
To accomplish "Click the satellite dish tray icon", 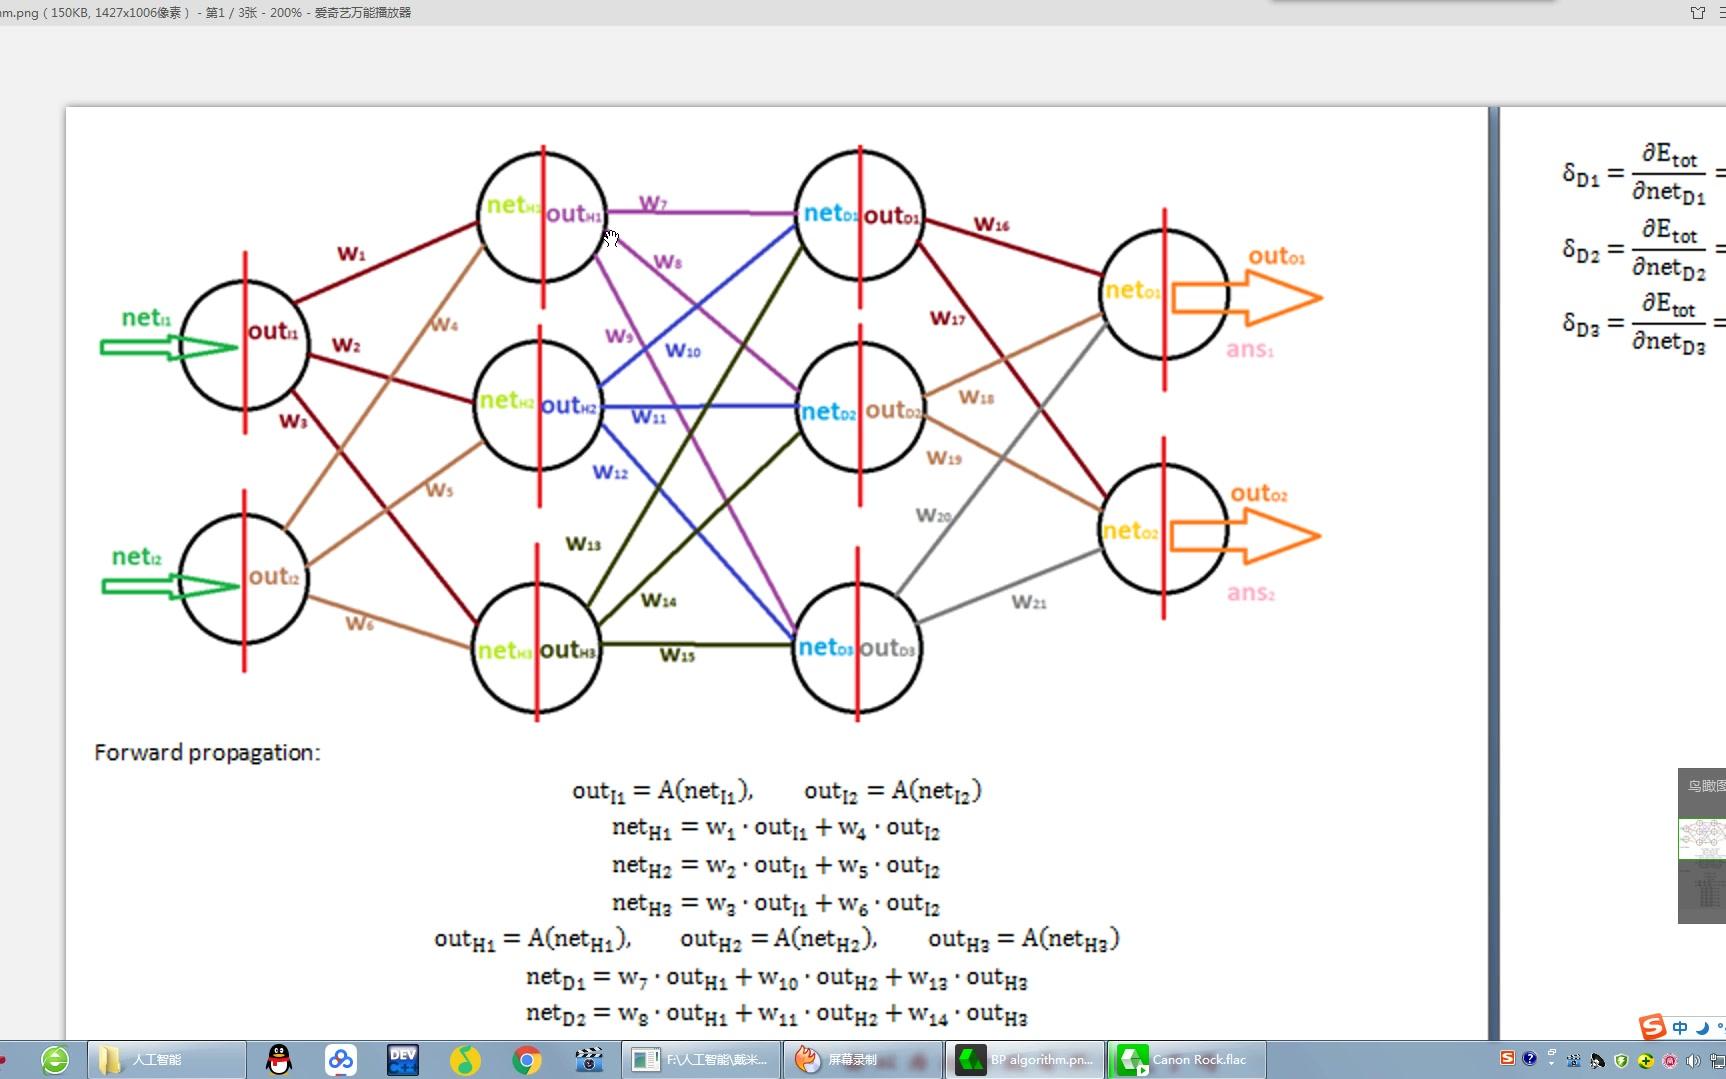I will click(x=1597, y=1061).
